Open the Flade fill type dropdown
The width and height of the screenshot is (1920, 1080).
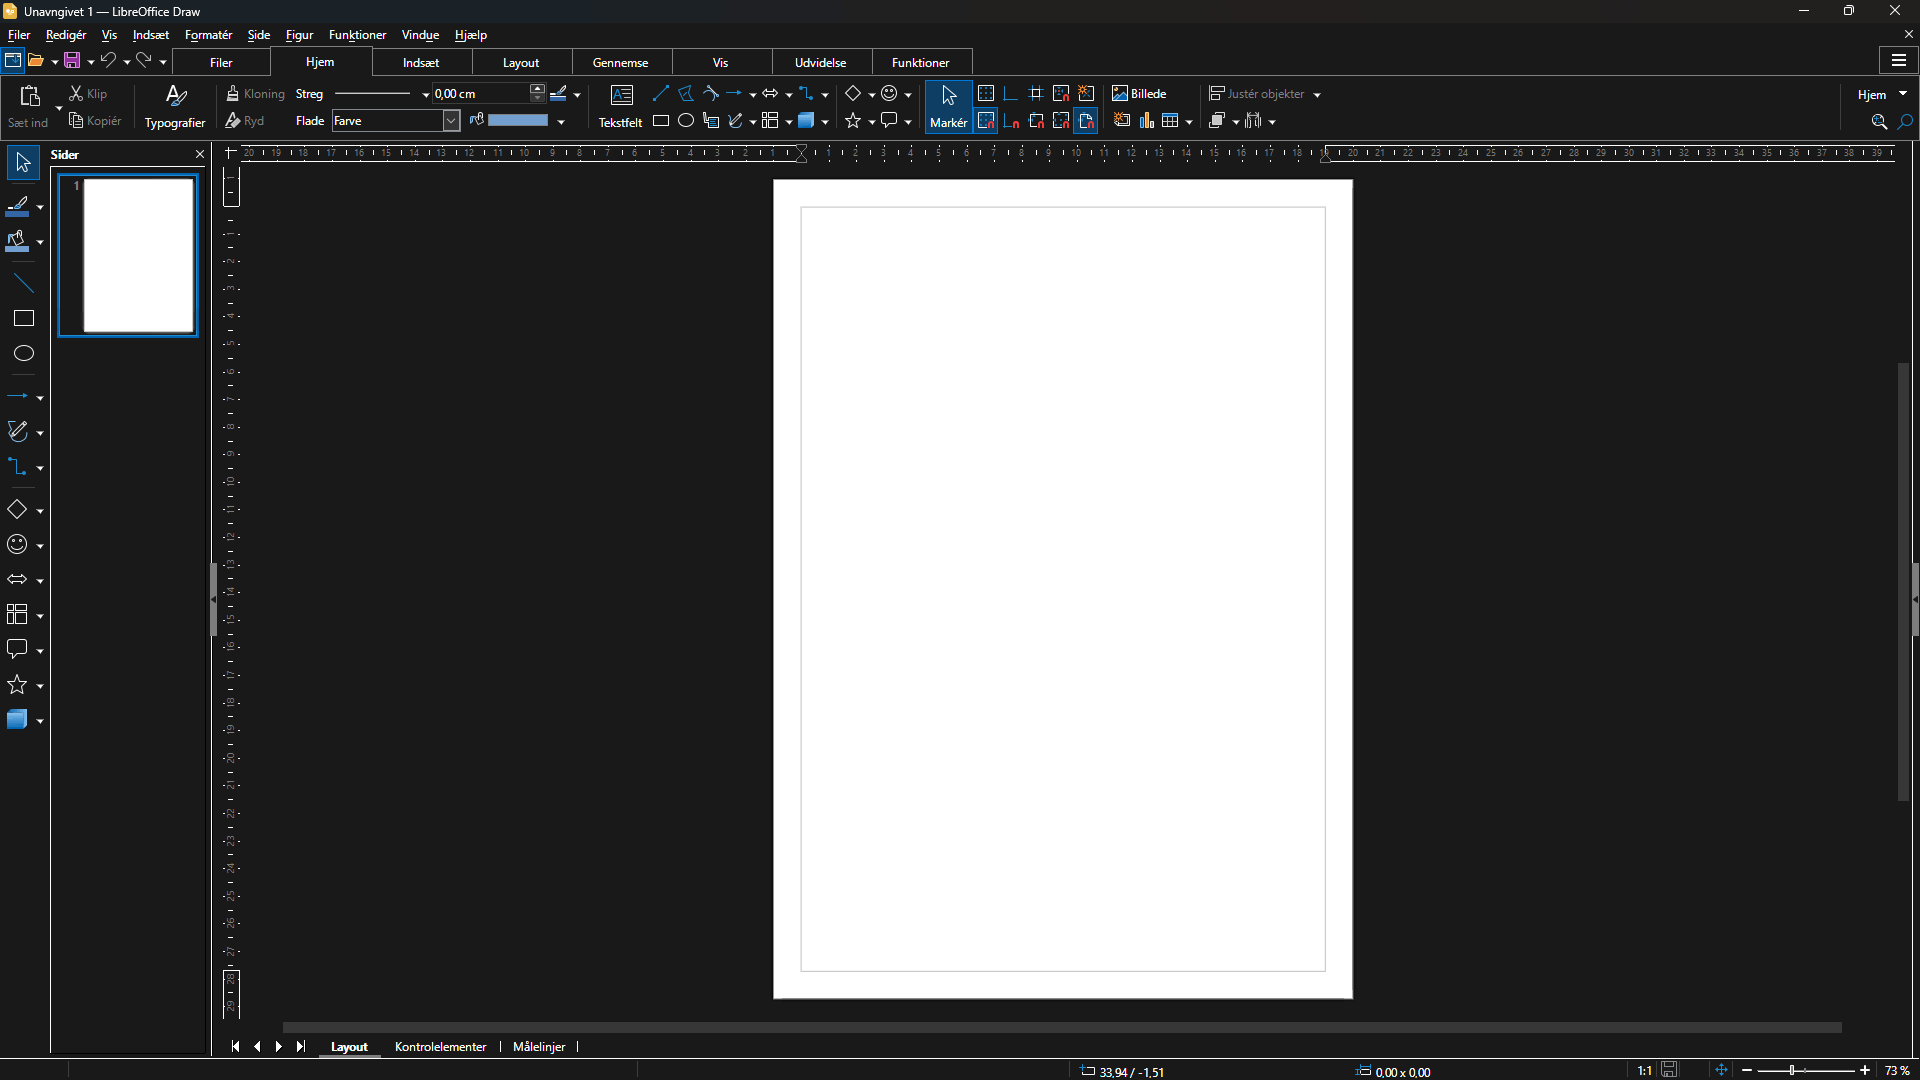pos(451,120)
